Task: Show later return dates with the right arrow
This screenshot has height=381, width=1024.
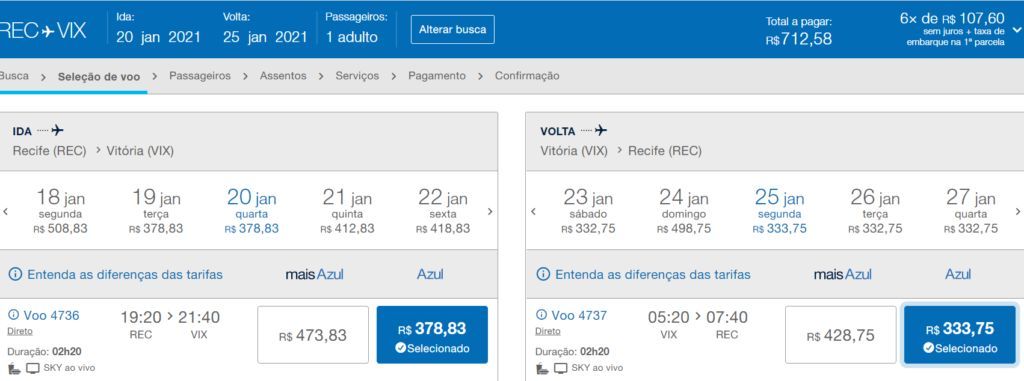Action: tap(1017, 212)
